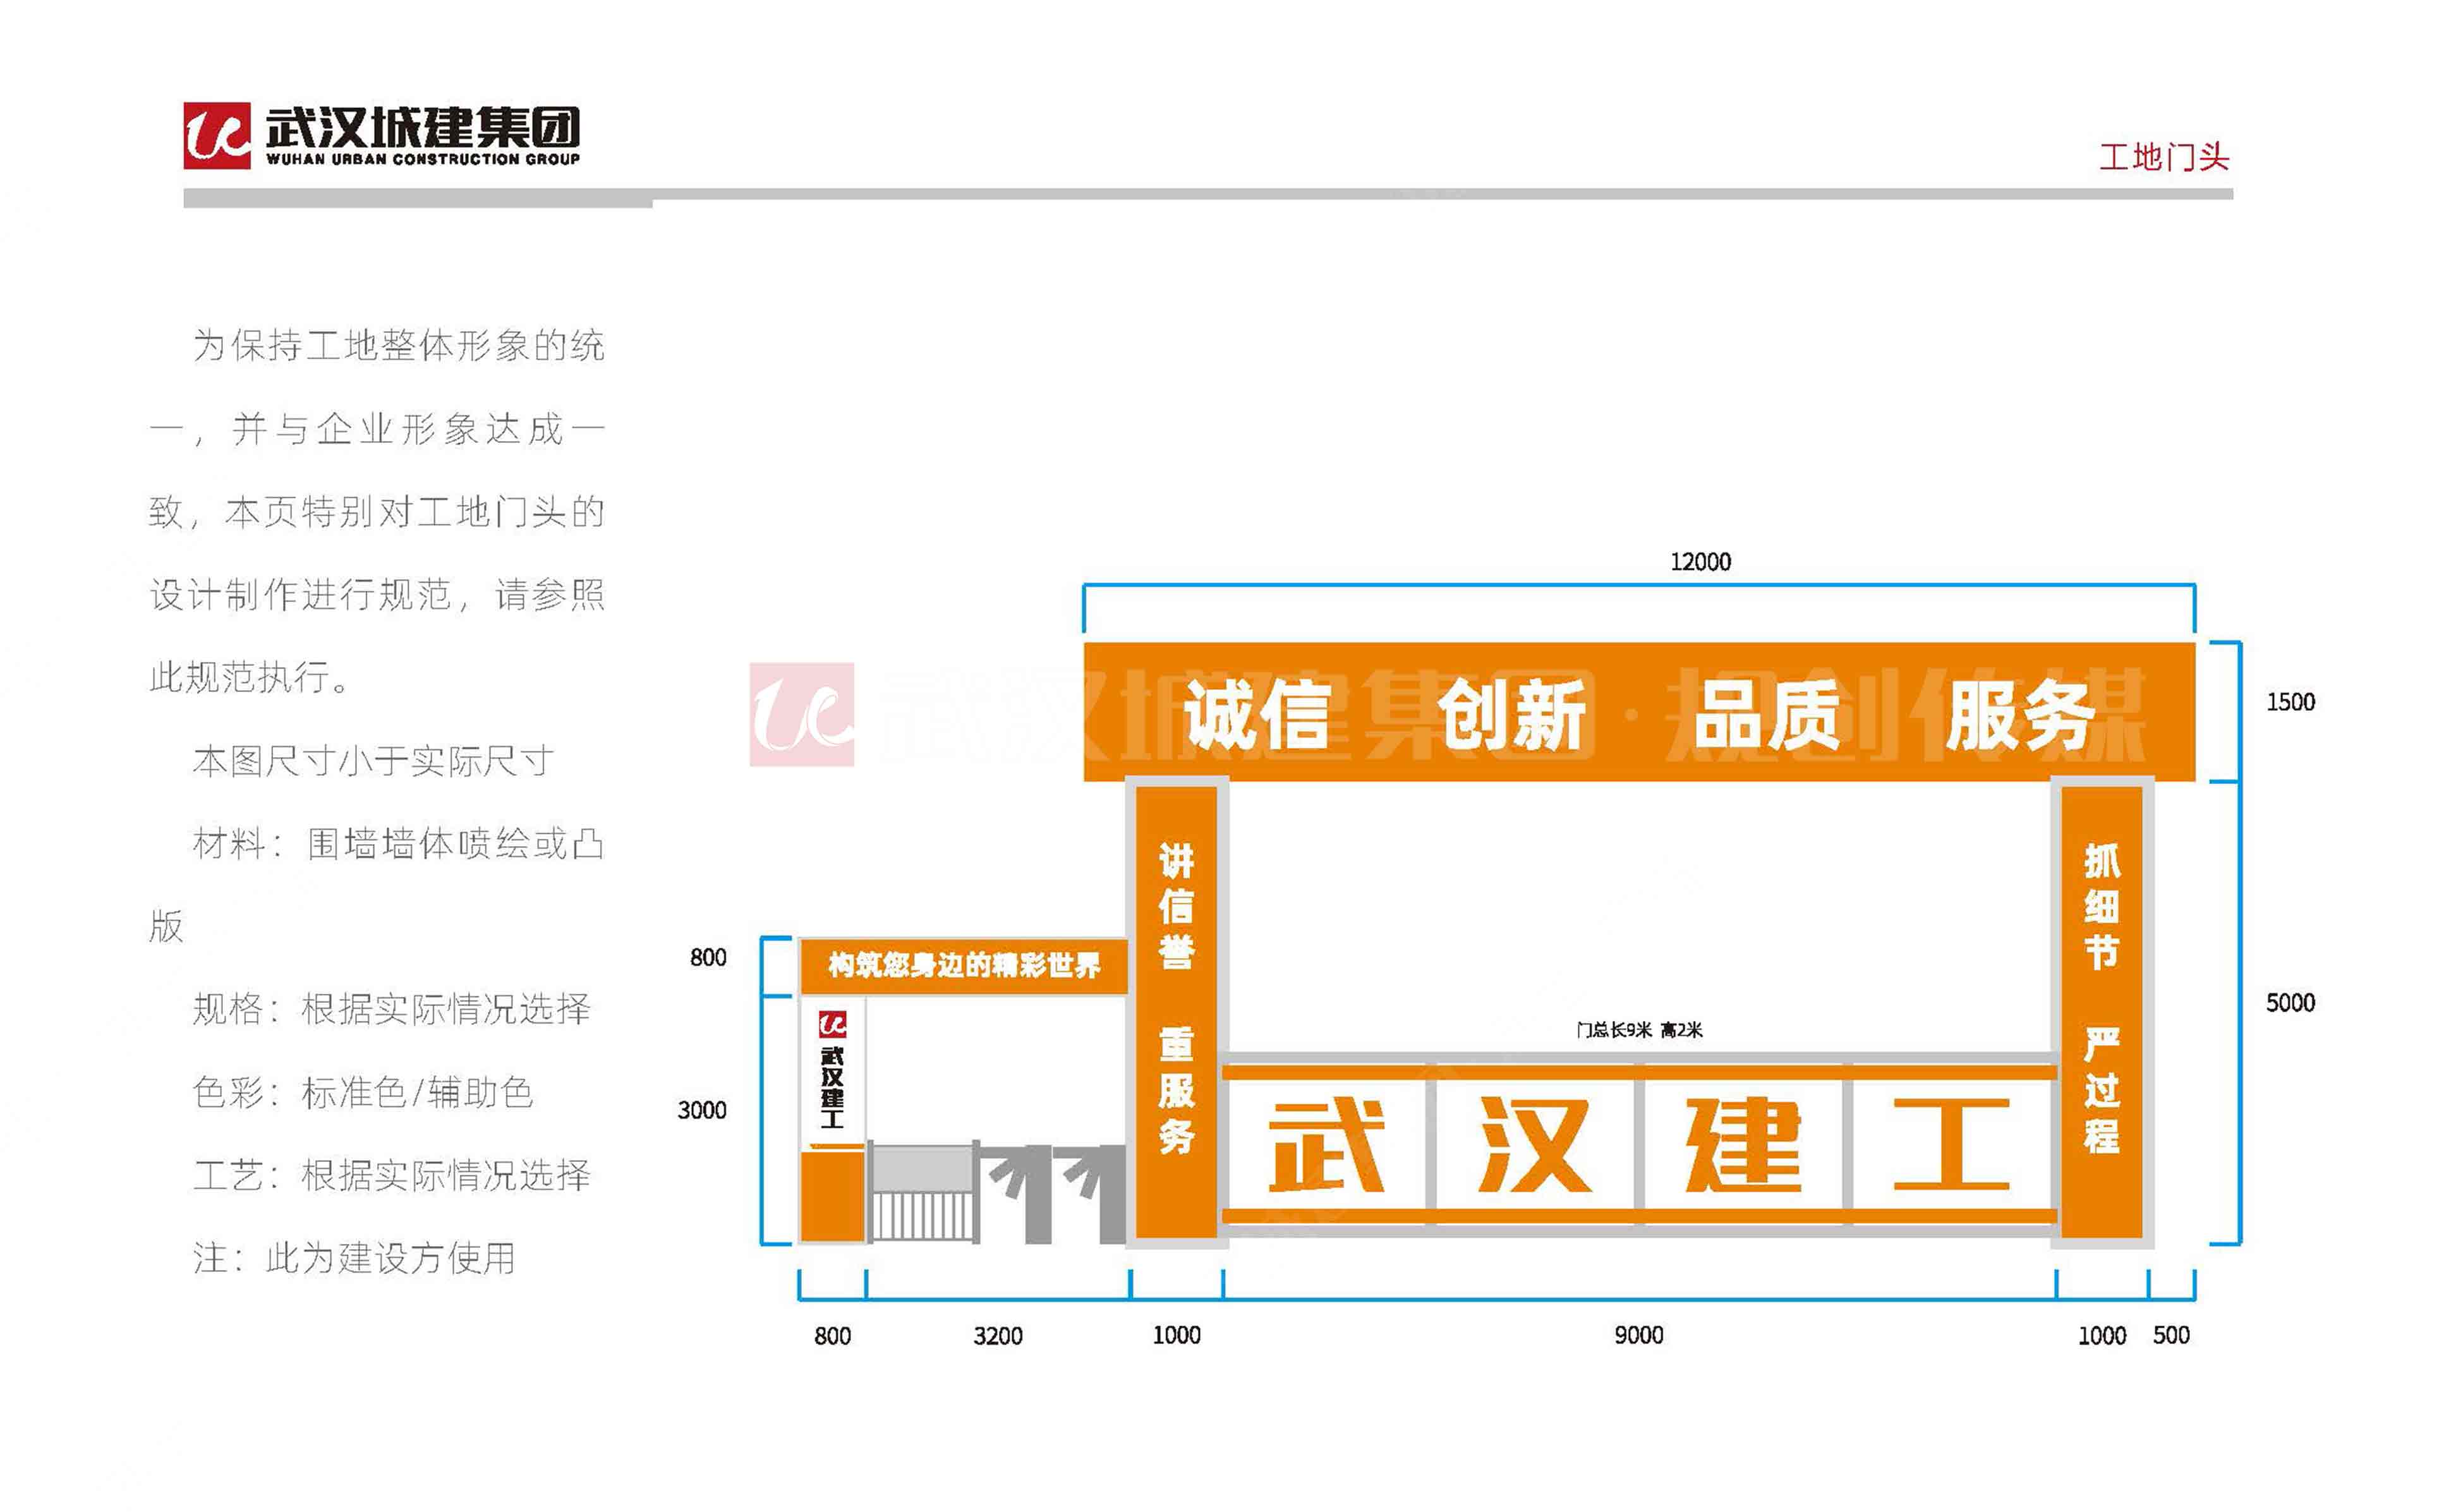Click the grey fence gate graphic

tap(923, 1192)
